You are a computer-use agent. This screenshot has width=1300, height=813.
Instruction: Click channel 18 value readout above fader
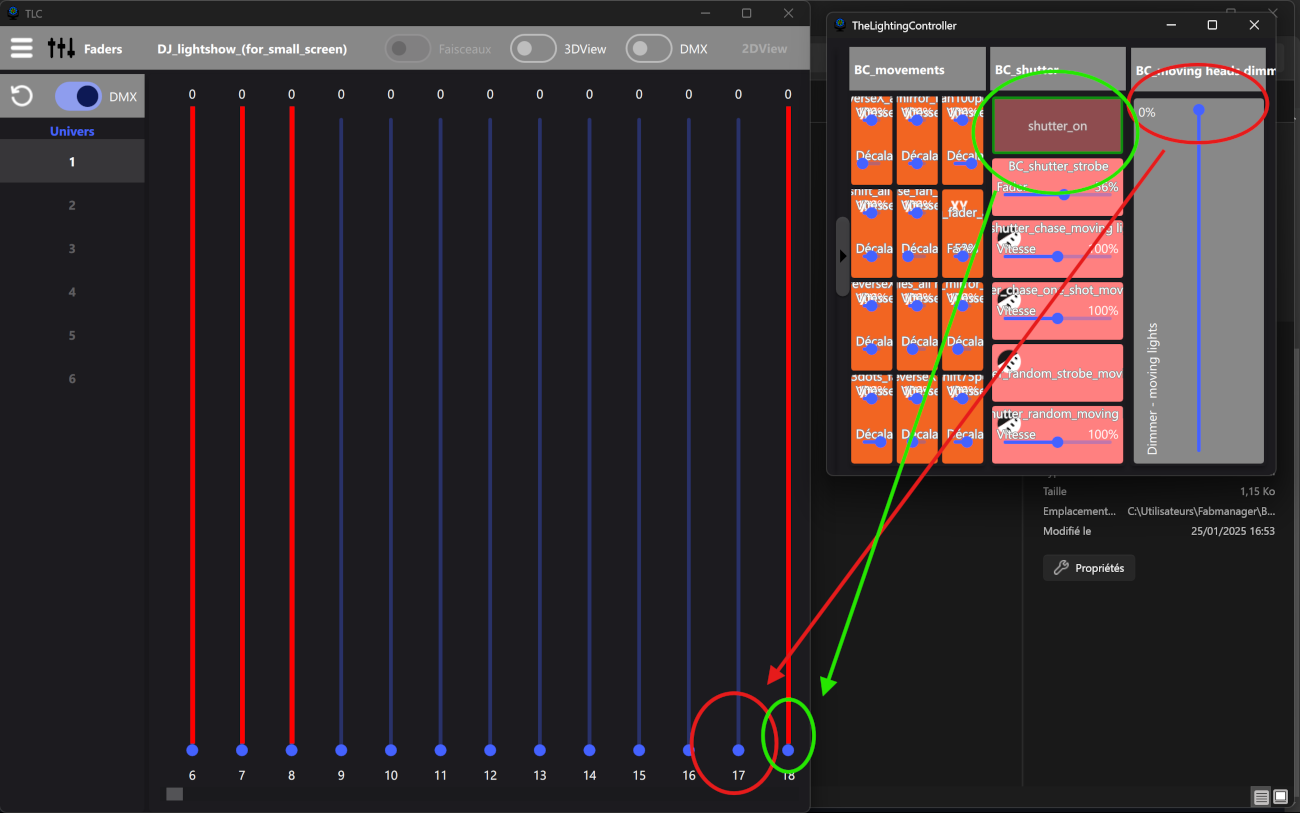788,95
